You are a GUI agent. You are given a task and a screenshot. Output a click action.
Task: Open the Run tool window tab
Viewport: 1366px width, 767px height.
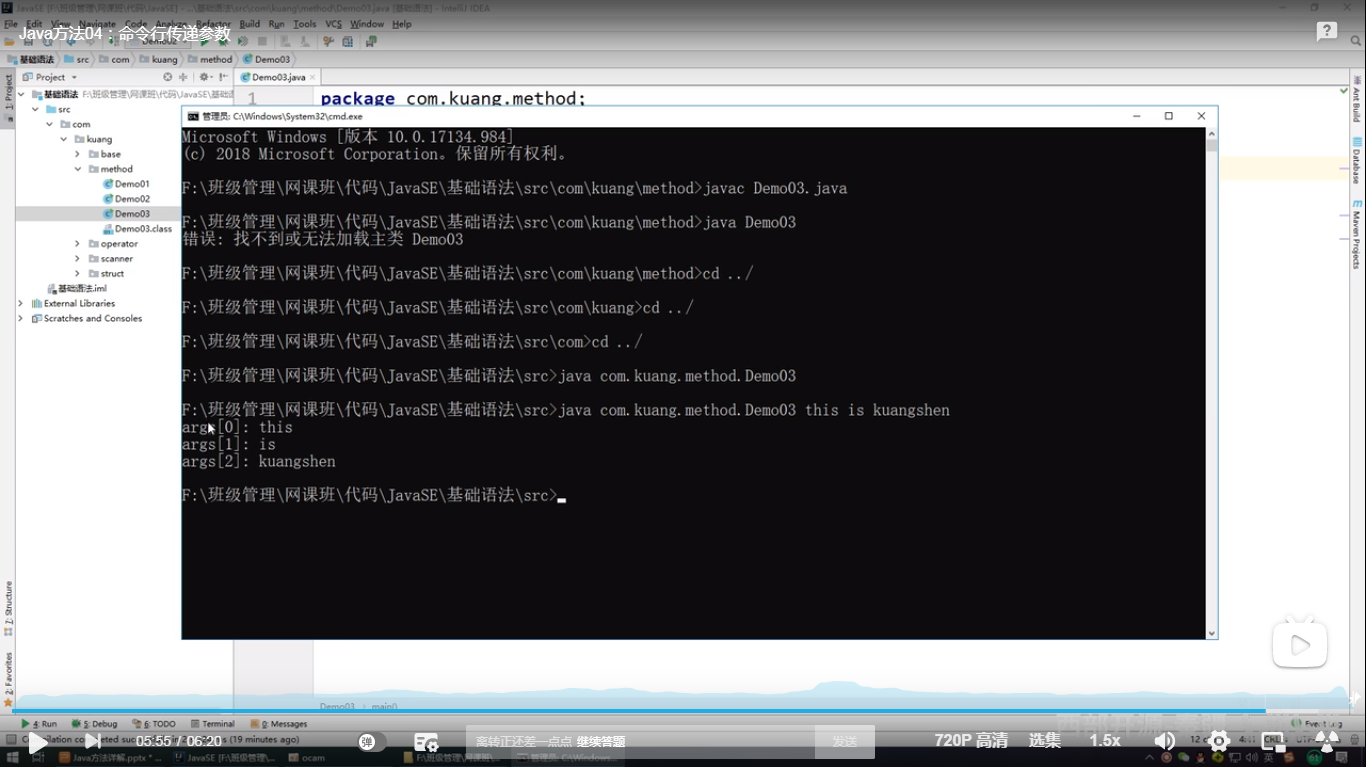(x=39, y=724)
